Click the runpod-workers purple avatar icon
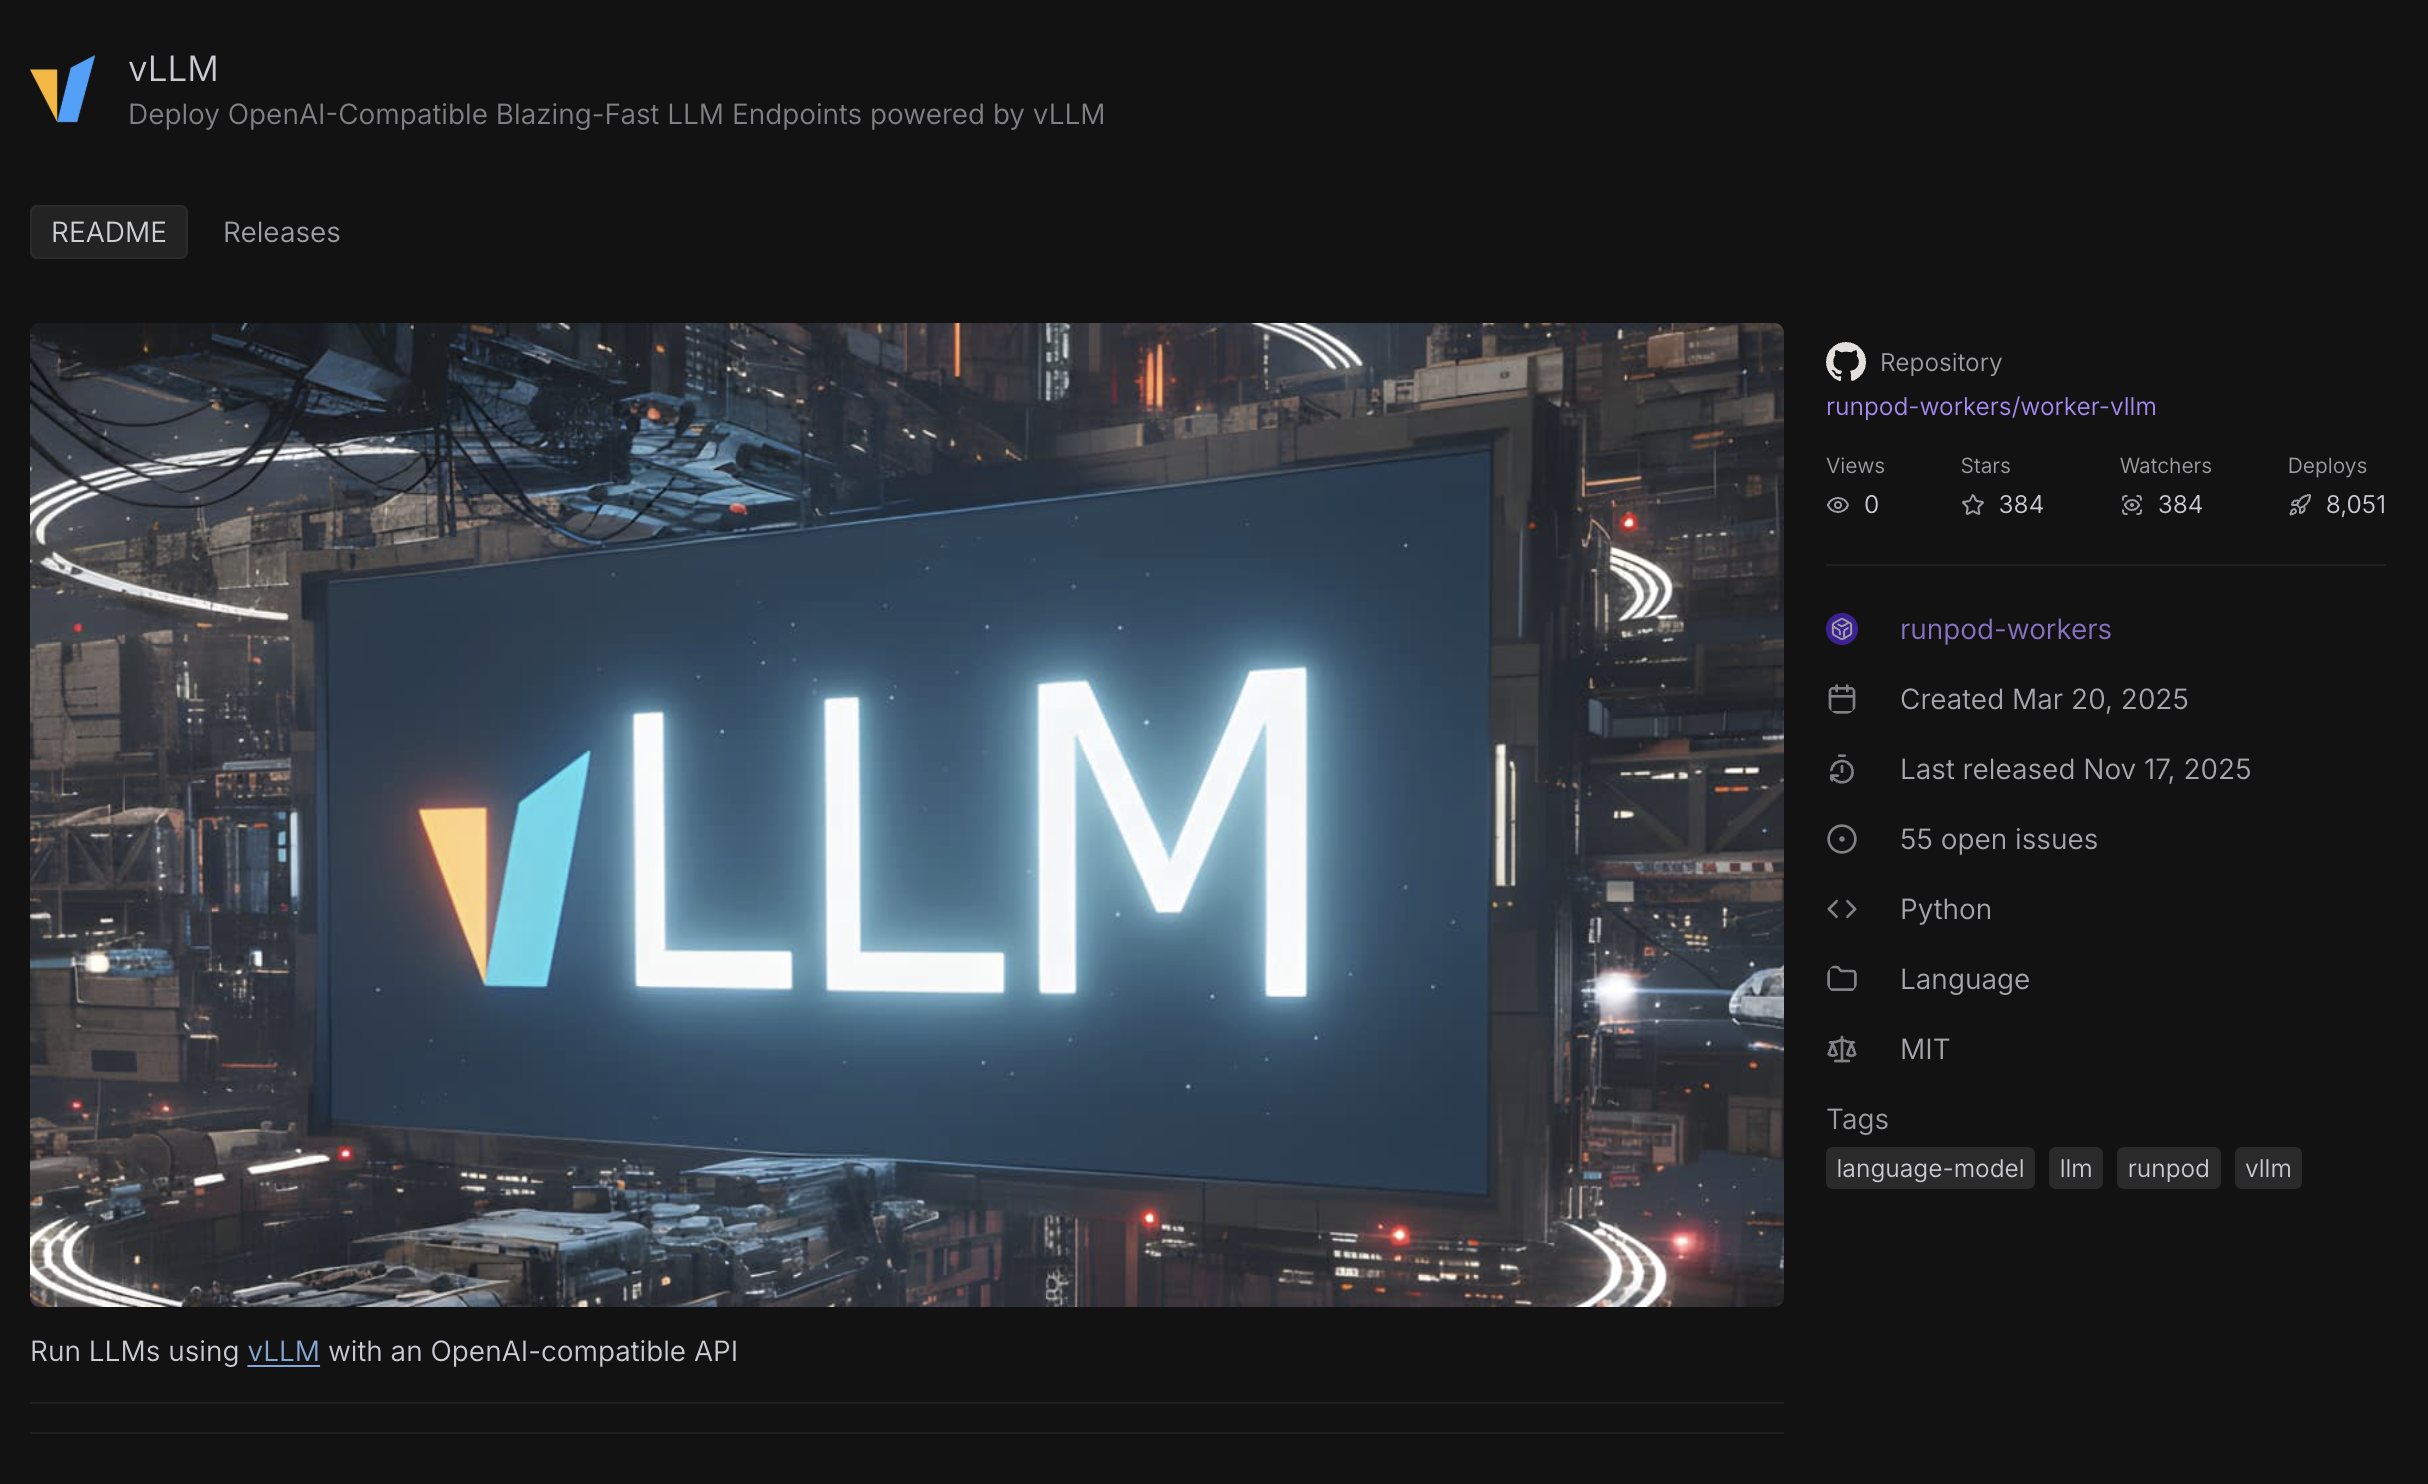 coord(1841,629)
